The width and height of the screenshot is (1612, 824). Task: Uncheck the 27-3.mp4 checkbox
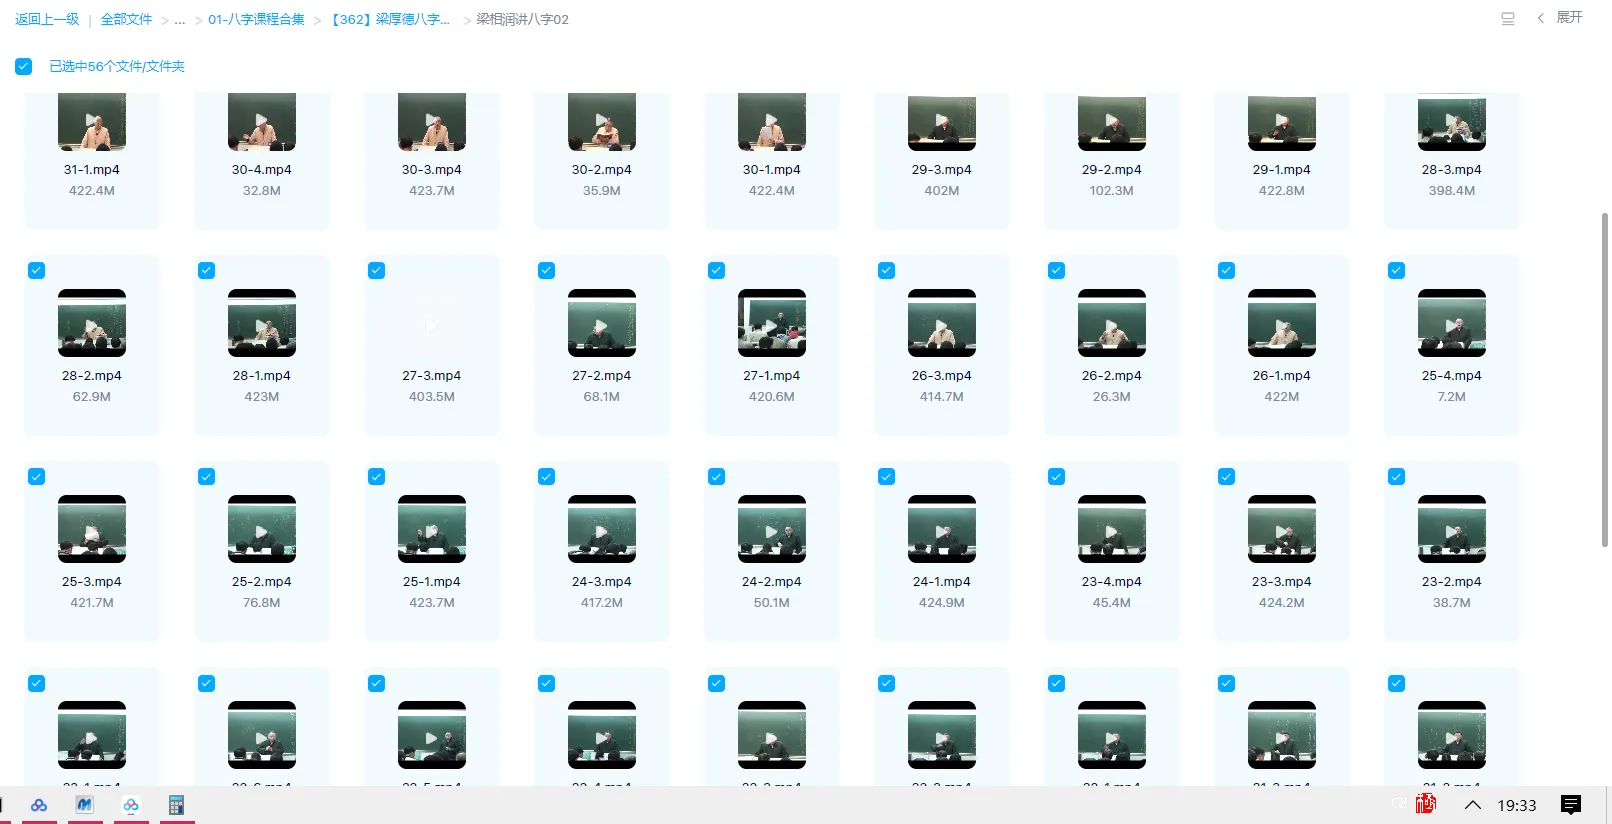pyautogui.click(x=377, y=270)
